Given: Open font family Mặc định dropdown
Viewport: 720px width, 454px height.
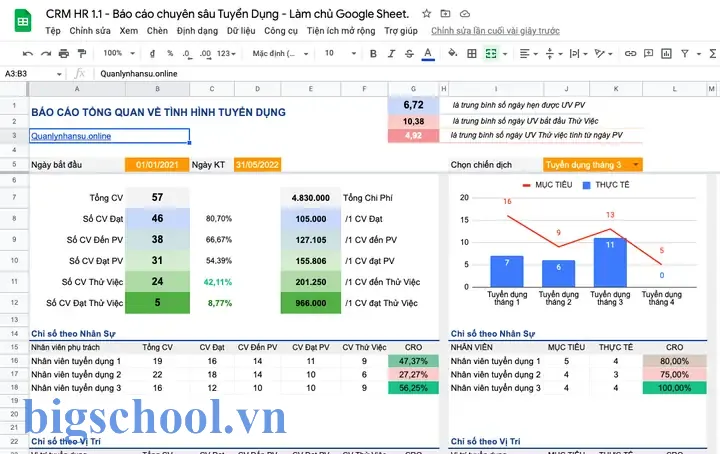Looking at the screenshot, I should point(280,54).
